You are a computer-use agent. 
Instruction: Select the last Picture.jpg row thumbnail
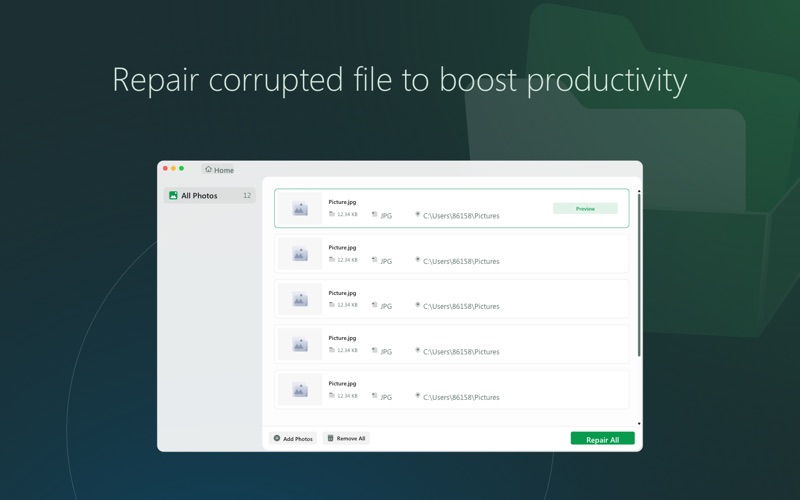[300, 390]
